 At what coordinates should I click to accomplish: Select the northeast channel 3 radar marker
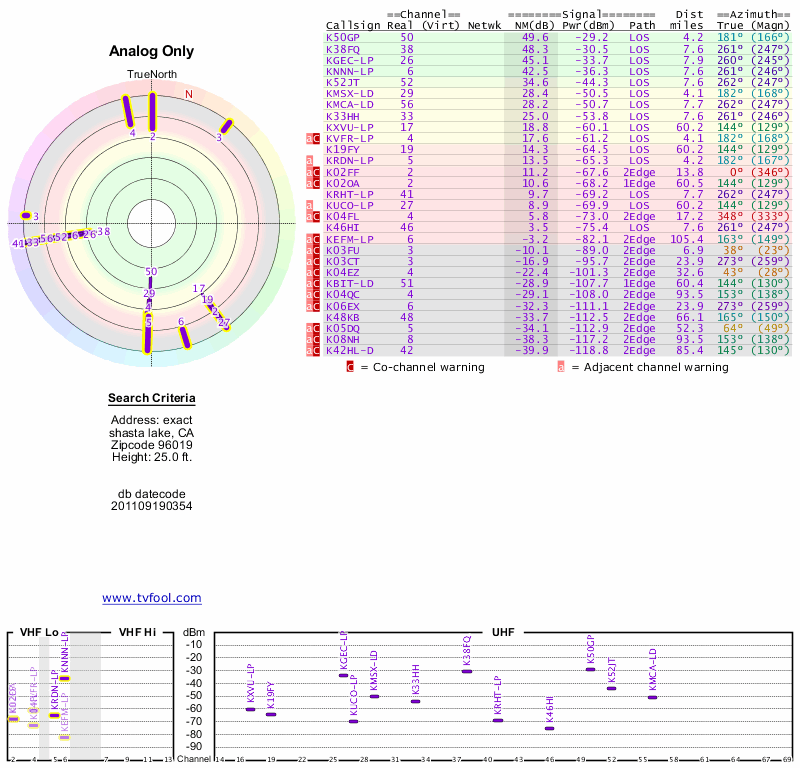pyautogui.click(x=227, y=126)
